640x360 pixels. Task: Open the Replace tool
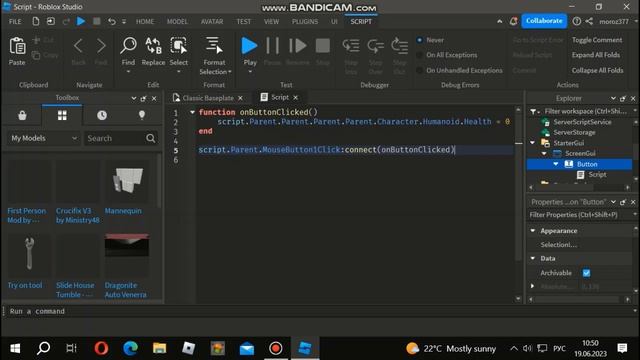tap(153, 46)
